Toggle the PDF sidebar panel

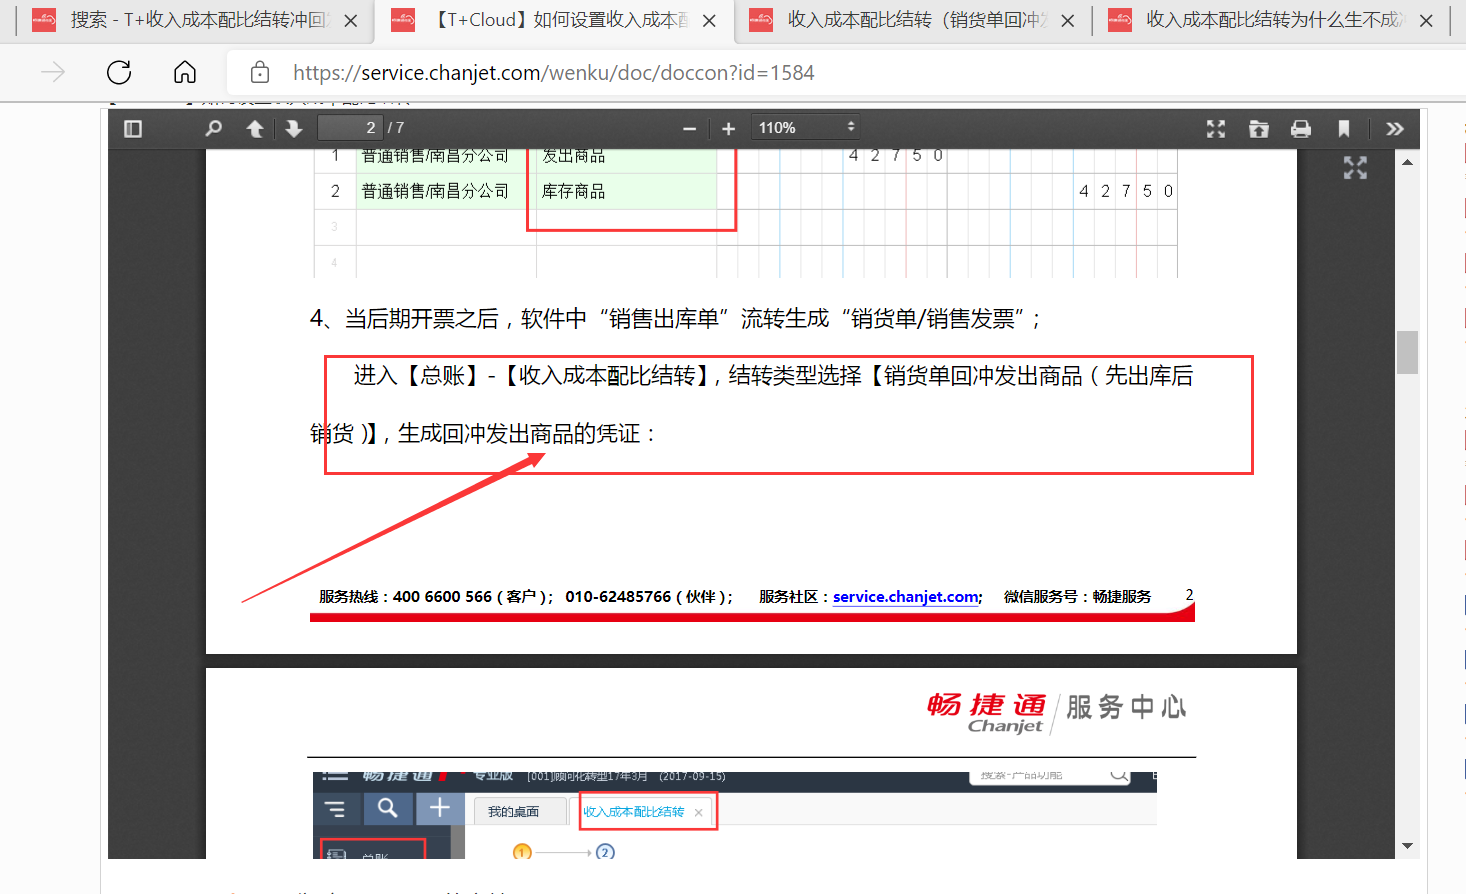(x=133, y=128)
